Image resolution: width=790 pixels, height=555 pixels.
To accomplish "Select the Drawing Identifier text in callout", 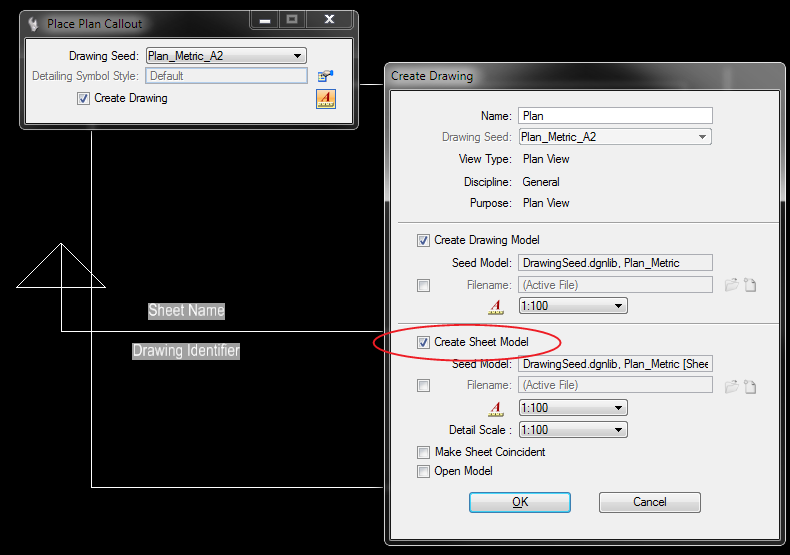I will click(x=186, y=351).
